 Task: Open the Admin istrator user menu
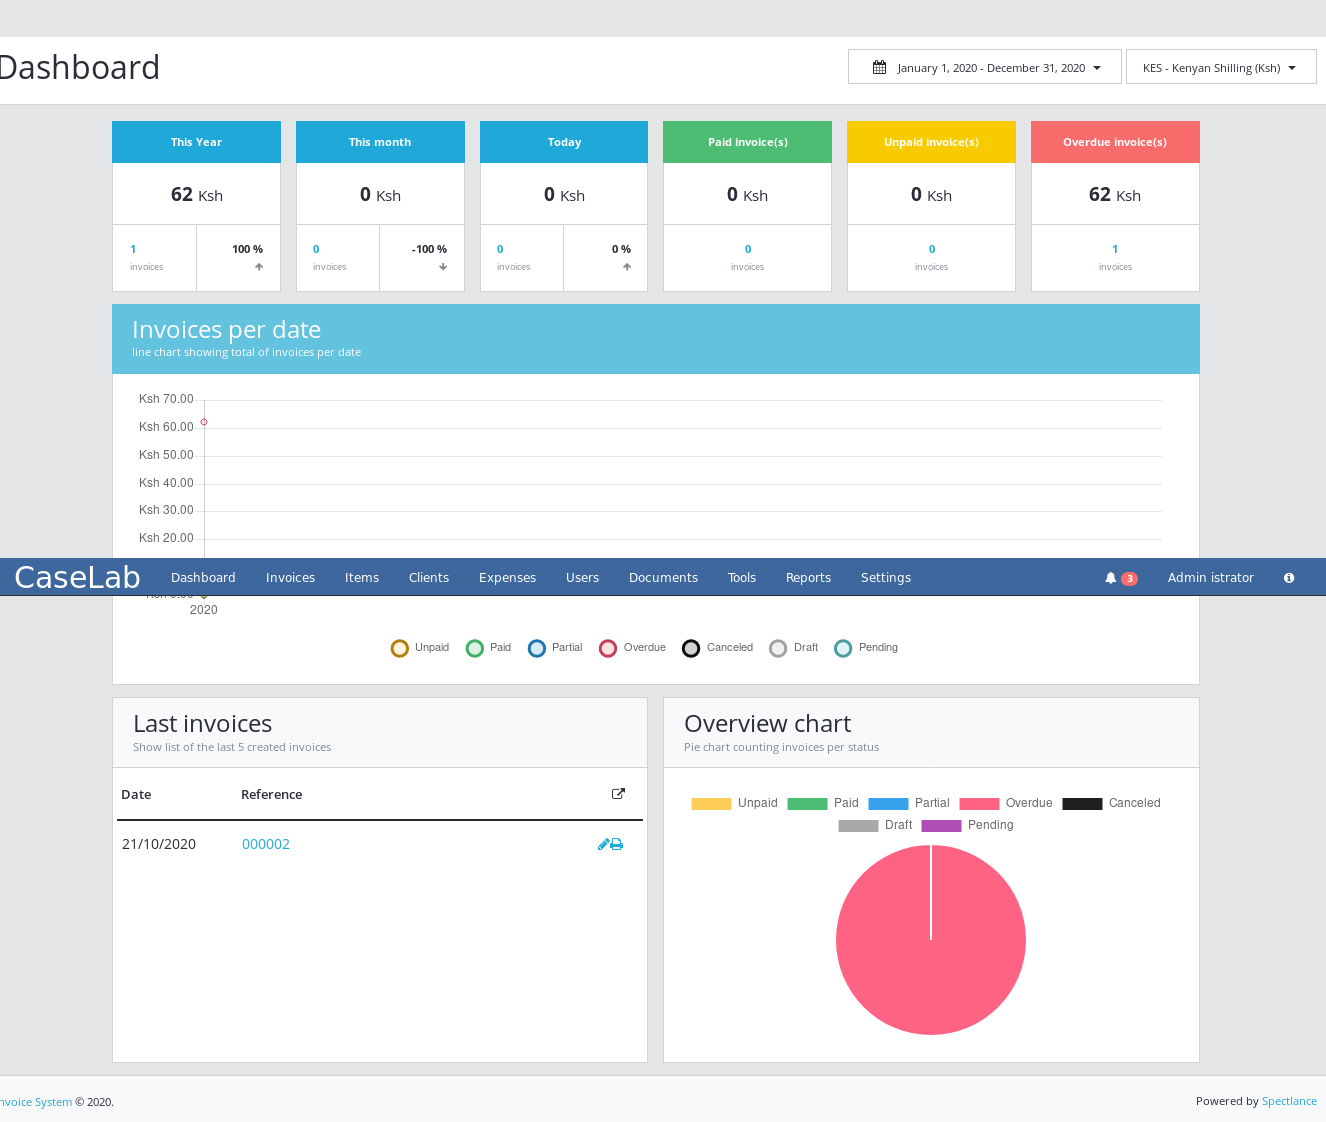click(x=1210, y=578)
